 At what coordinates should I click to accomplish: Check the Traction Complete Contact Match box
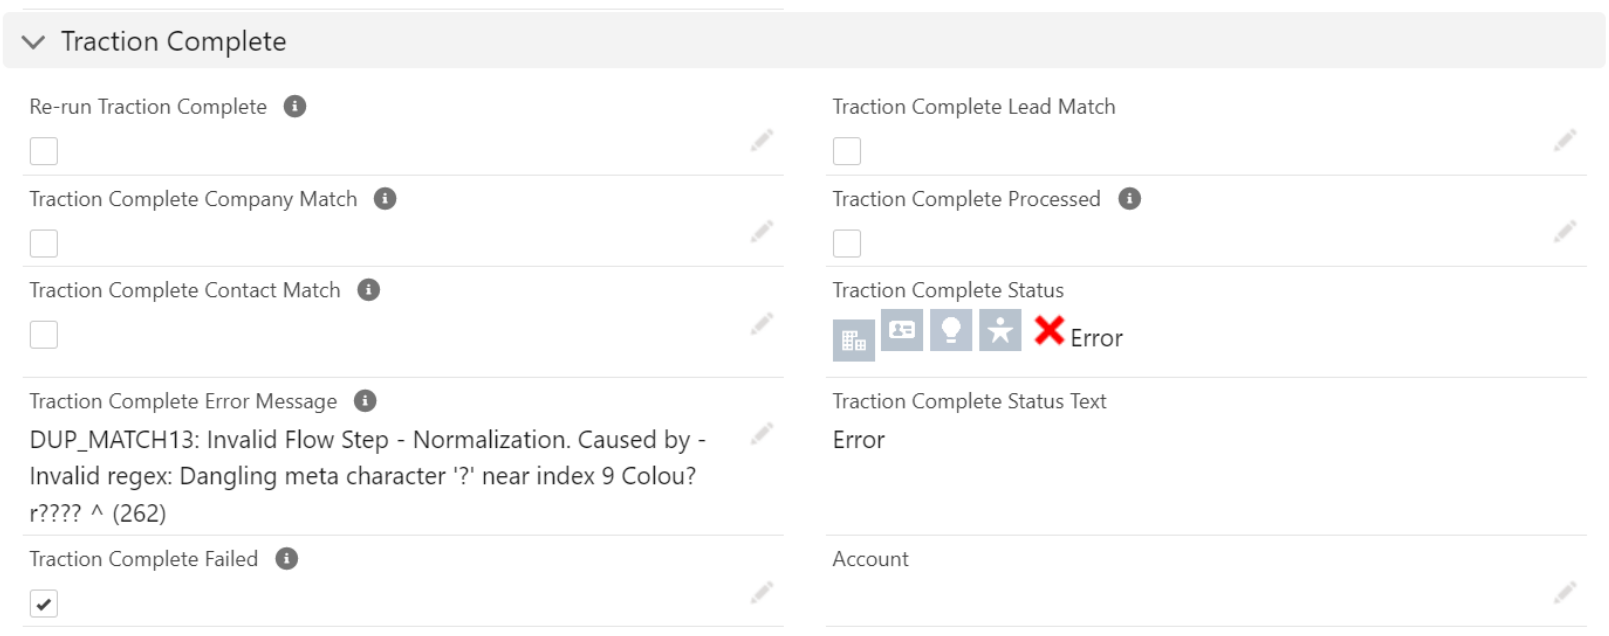point(43,333)
